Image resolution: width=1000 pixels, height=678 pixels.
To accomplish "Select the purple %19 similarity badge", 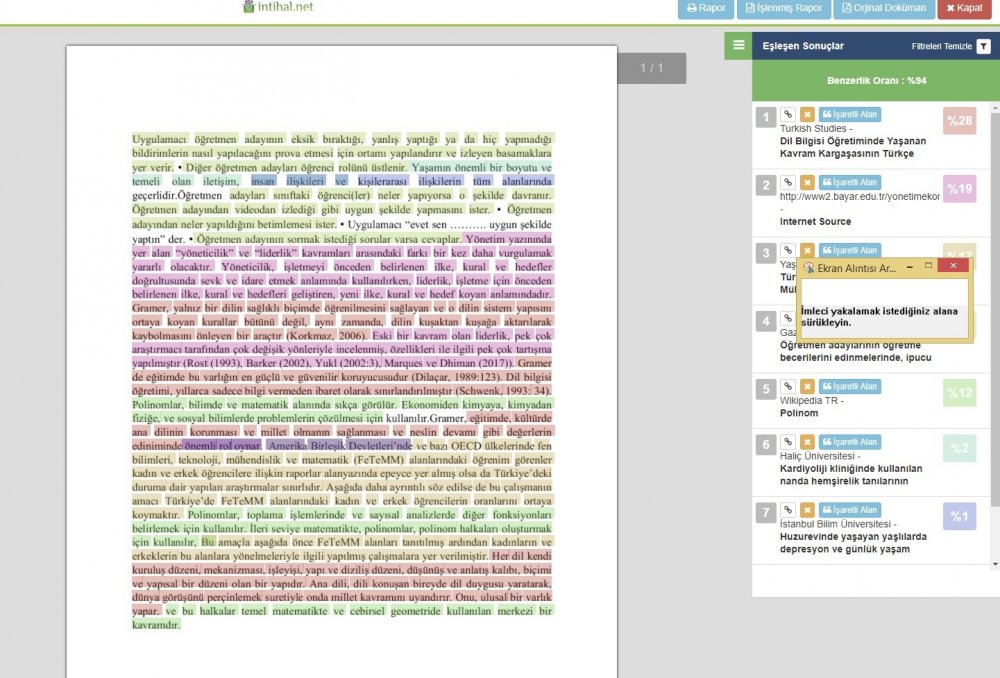I will point(959,189).
